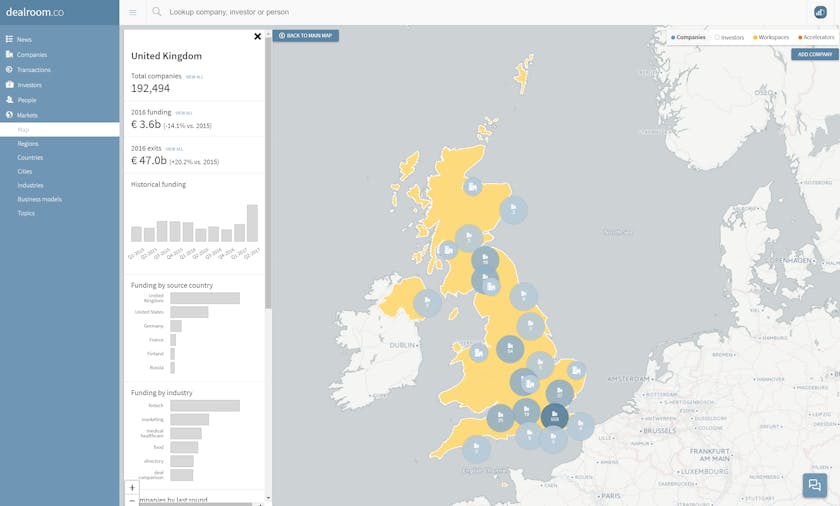This screenshot has height=506, width=840.
Task: Toggle the Companies map layer
Action: [x=689, y=37]
